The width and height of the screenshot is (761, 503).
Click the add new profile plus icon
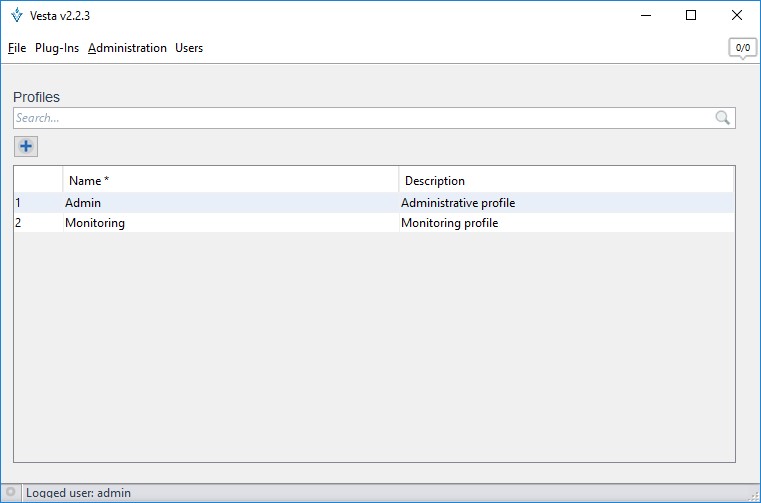tap(26, 146)
